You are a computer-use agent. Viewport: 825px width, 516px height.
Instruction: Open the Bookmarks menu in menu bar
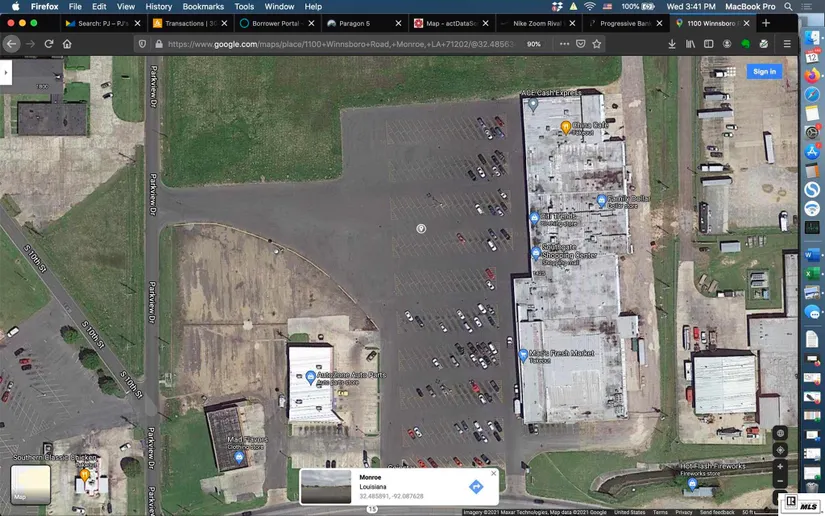[203, 6]
